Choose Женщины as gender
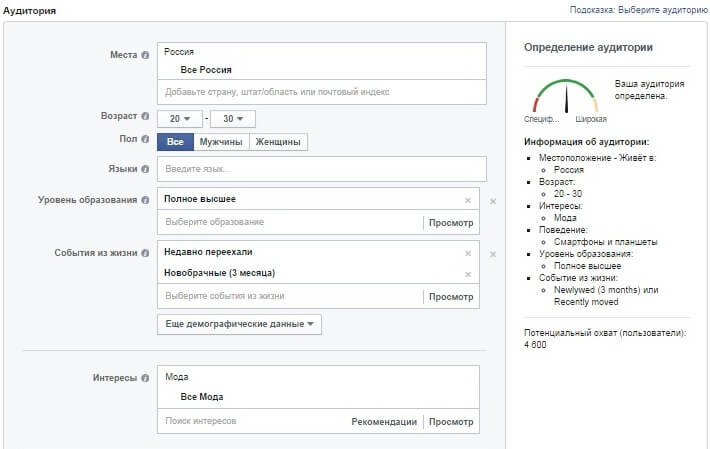 click(278, 142)
